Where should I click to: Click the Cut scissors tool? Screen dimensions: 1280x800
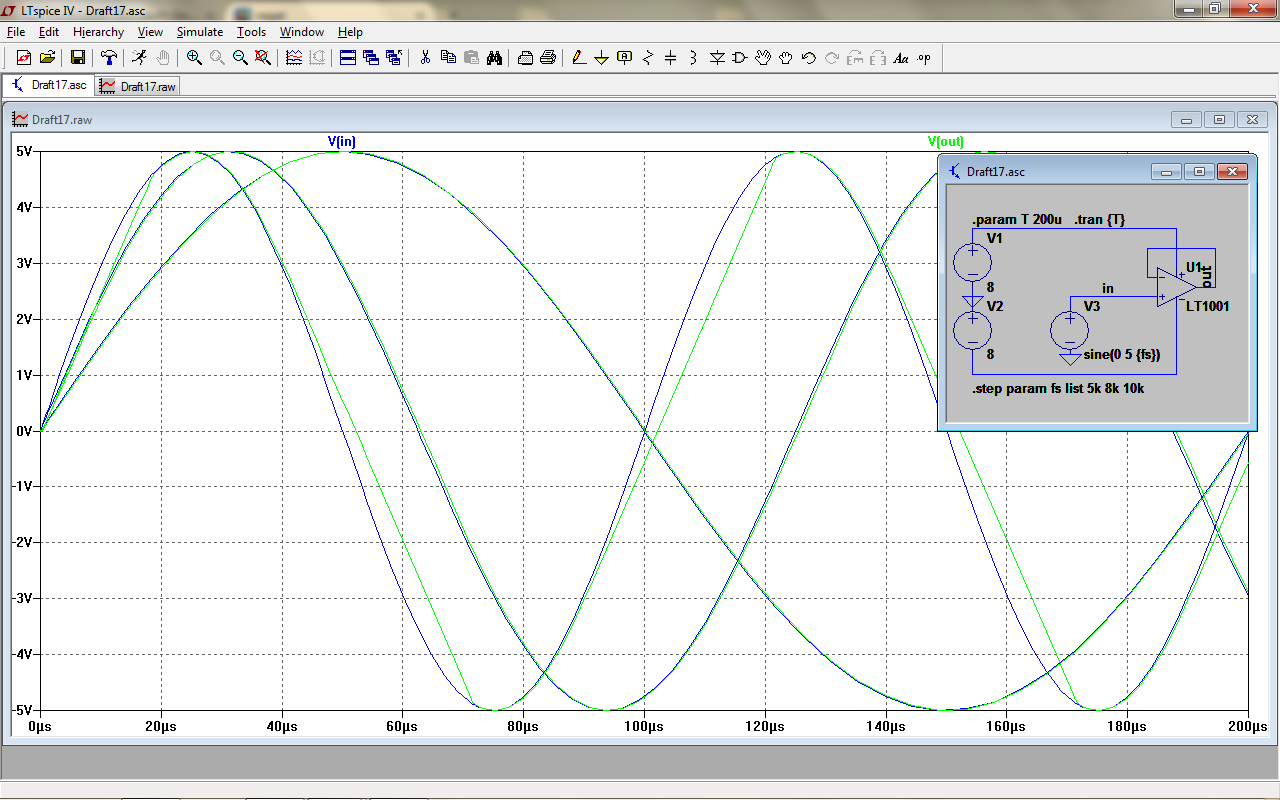click(425, 58)
